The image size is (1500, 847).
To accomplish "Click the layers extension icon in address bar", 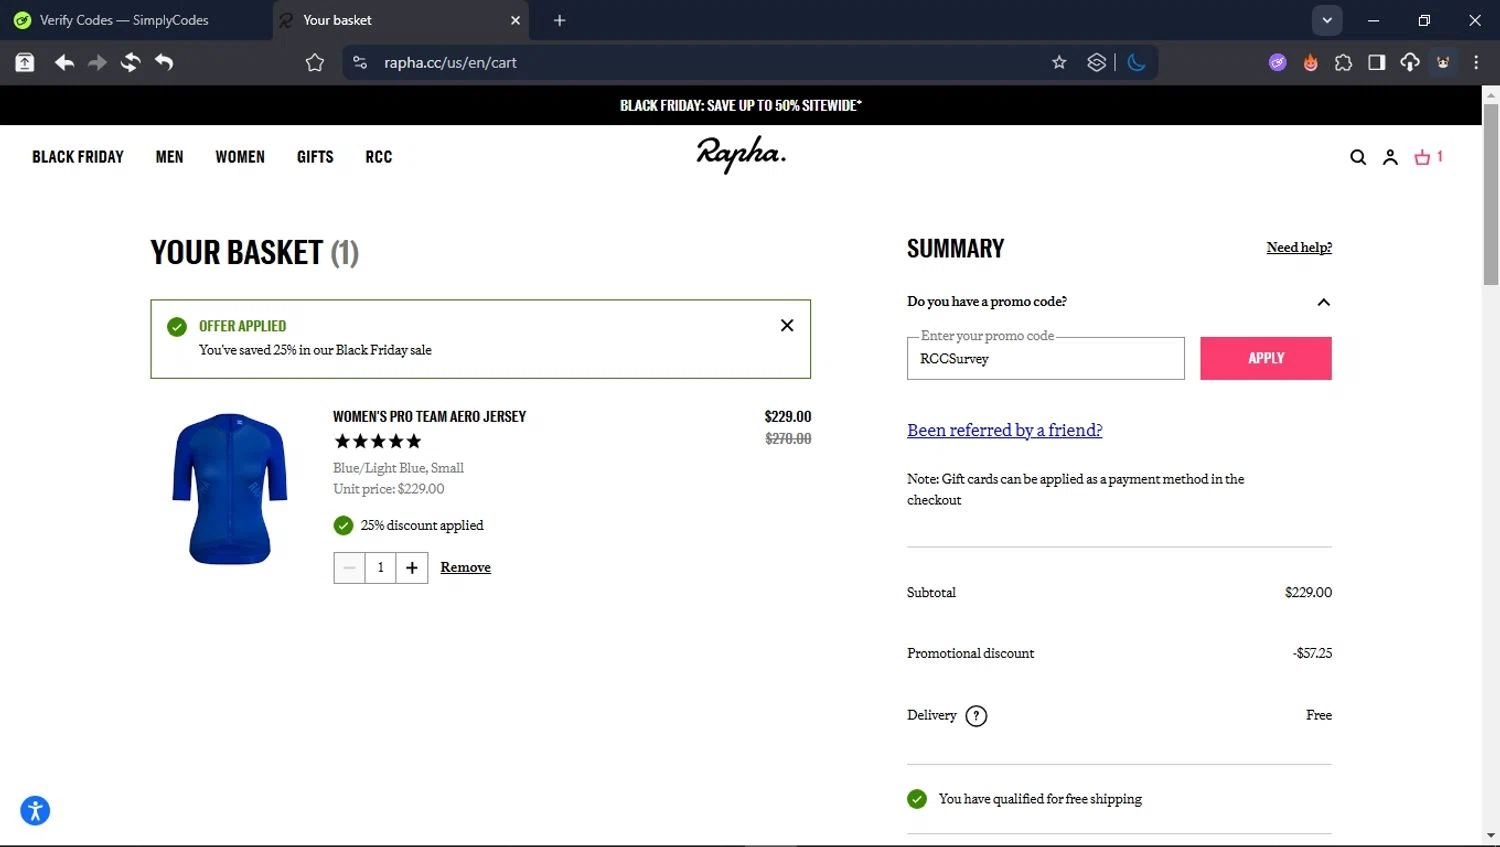I will [x=1097, y=62].
